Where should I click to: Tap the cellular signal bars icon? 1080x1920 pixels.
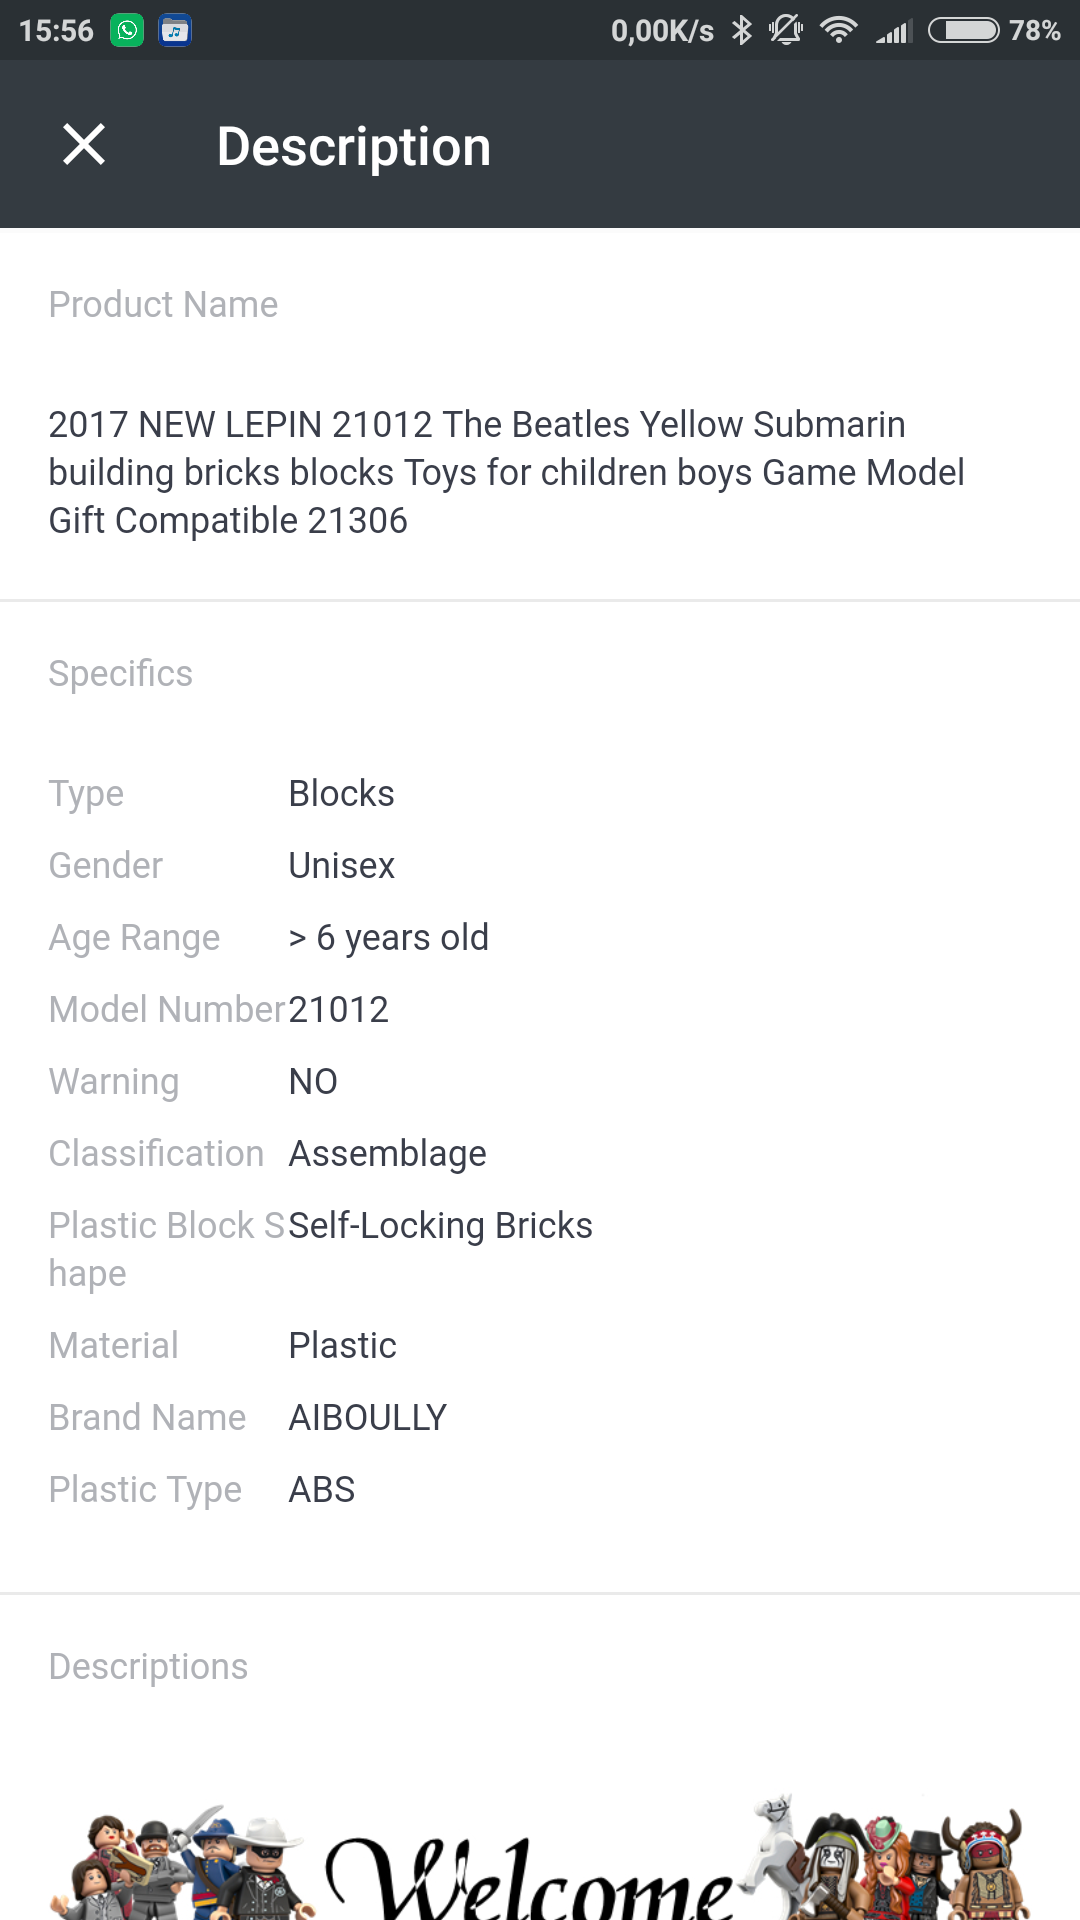click(x=894, y=31)
